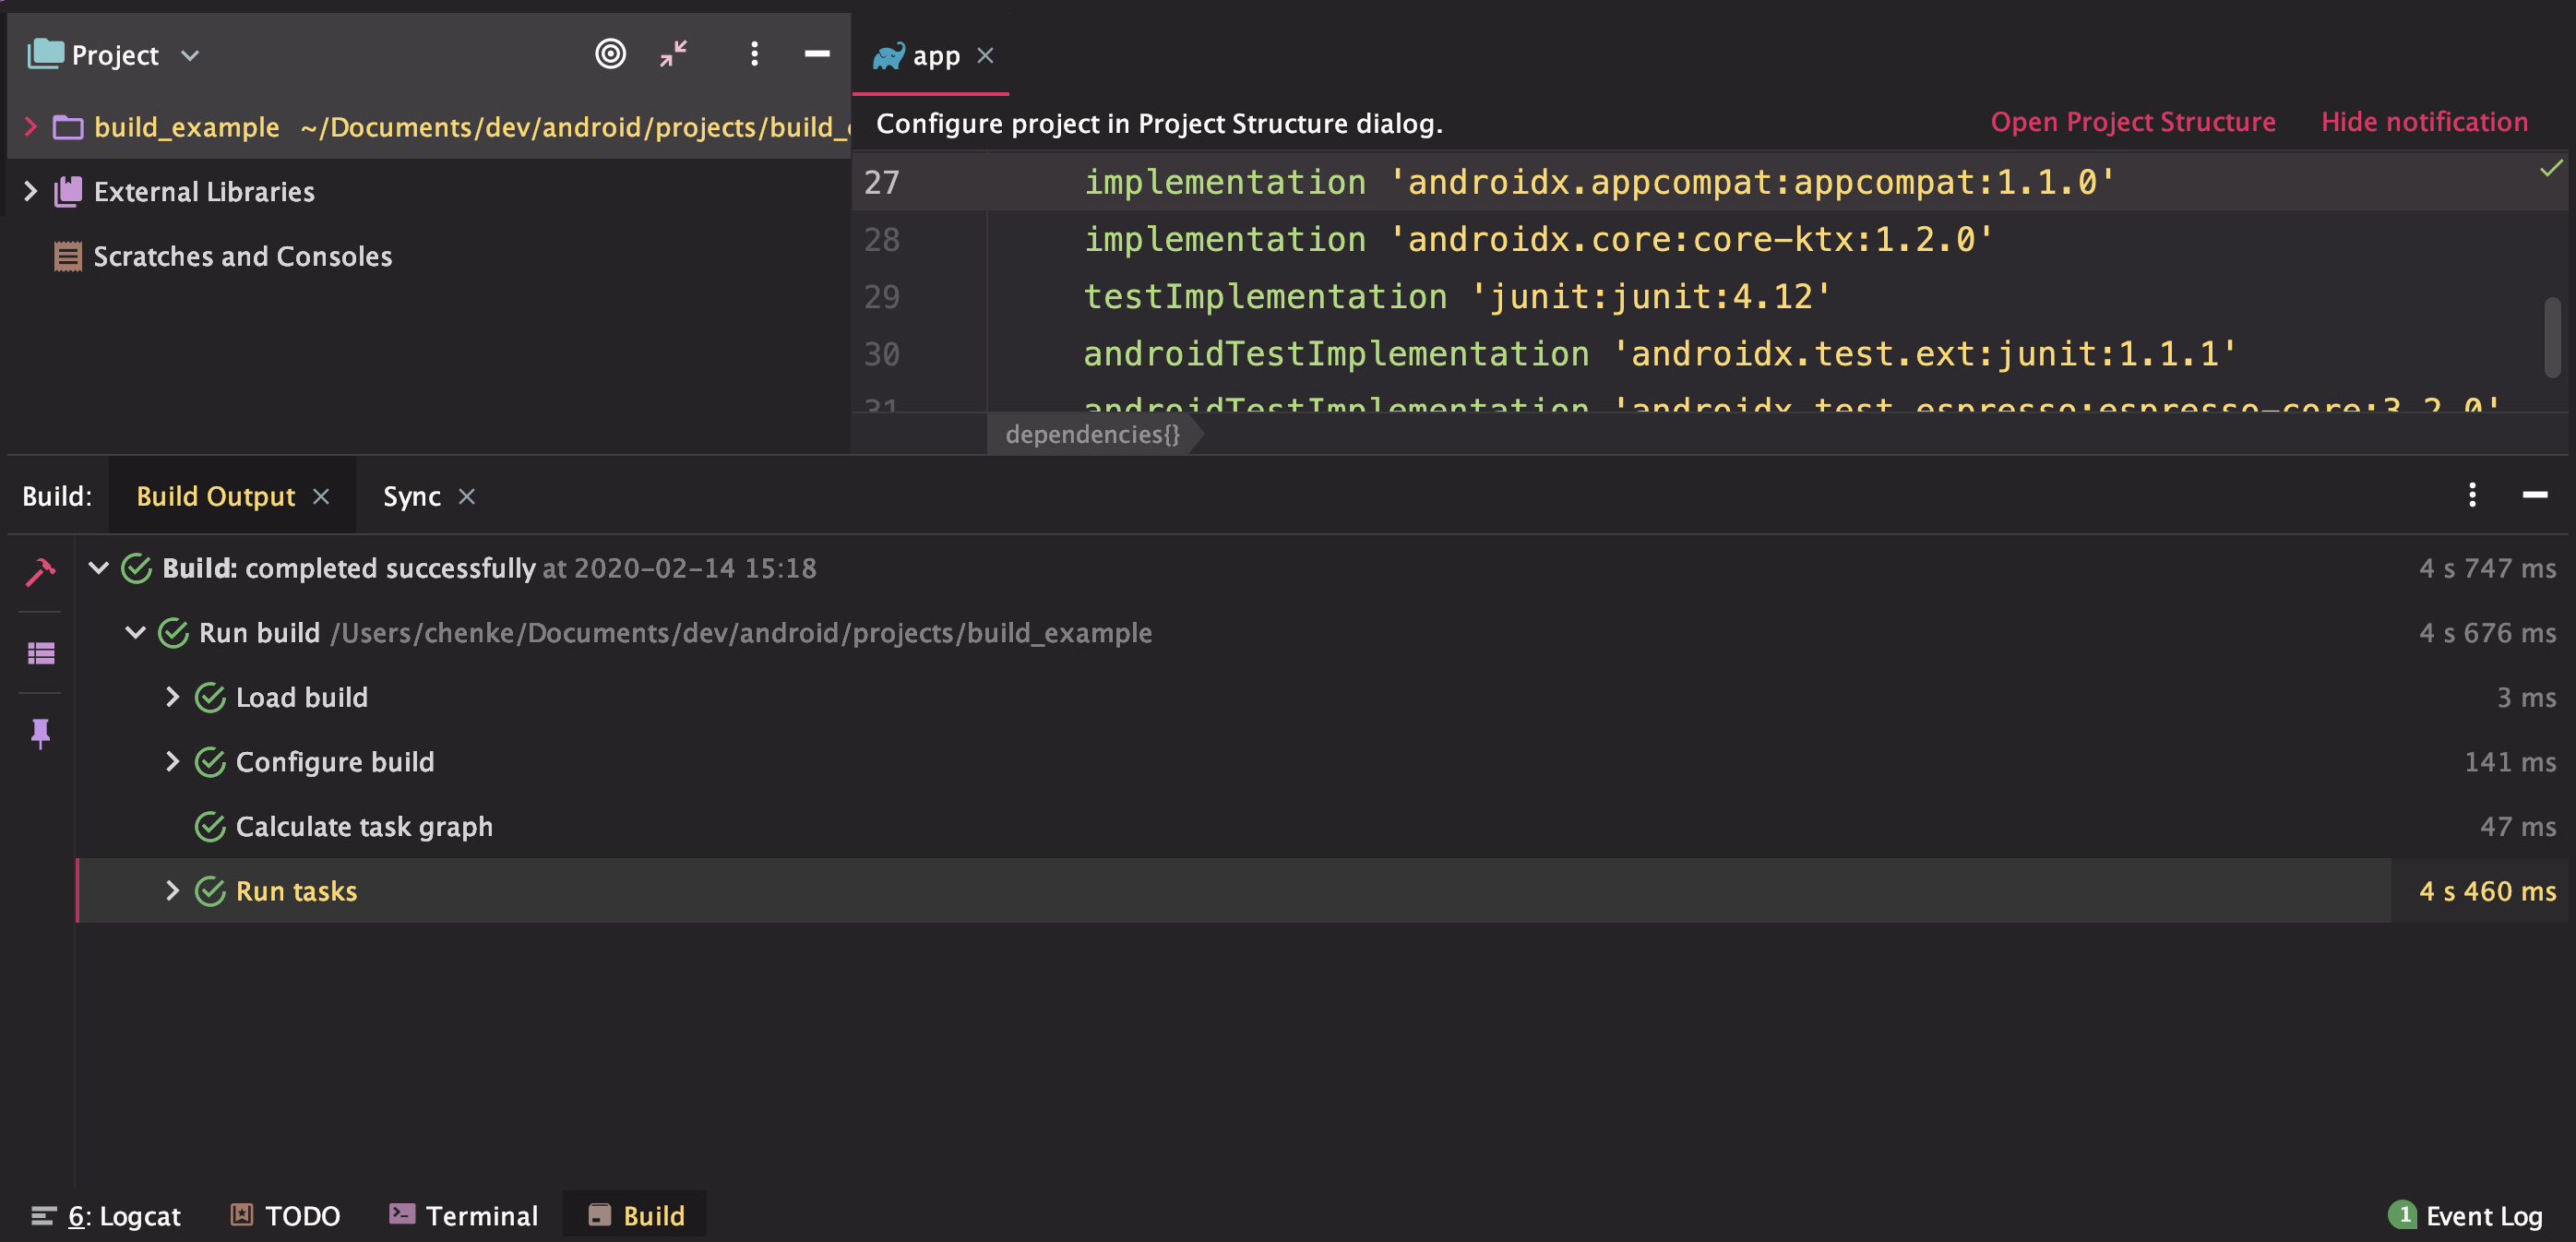
Task: Toggle the pin tab icon in Build panel
Action: tap(40, 733)
